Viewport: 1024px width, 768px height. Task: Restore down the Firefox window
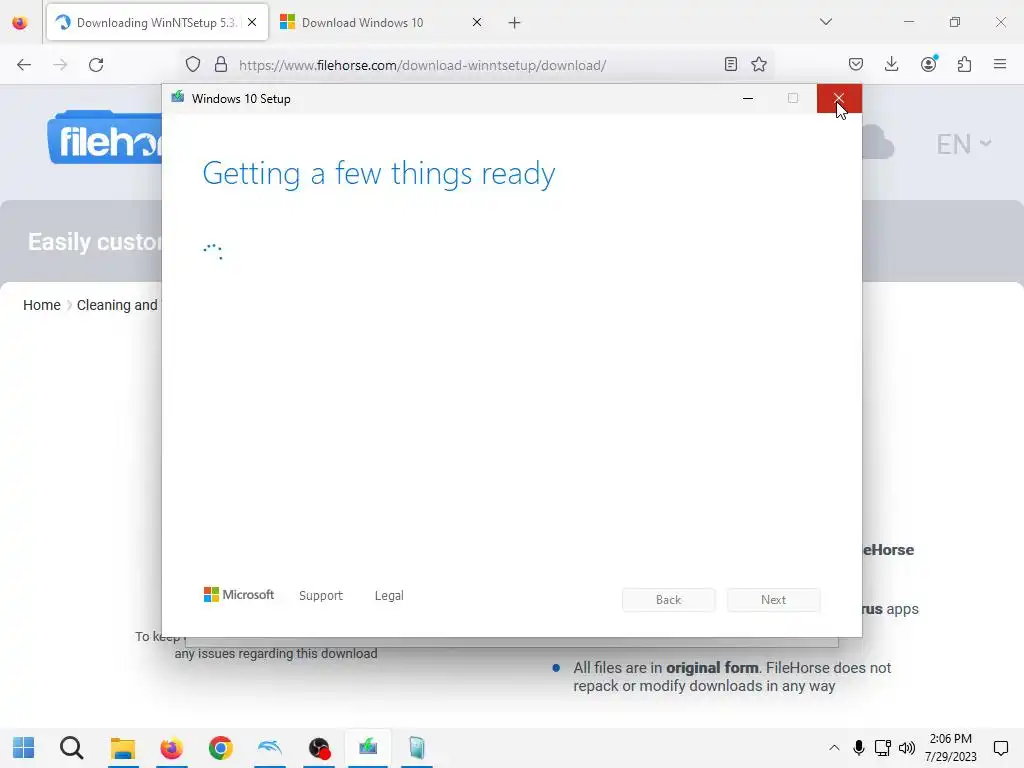point(955,22)
